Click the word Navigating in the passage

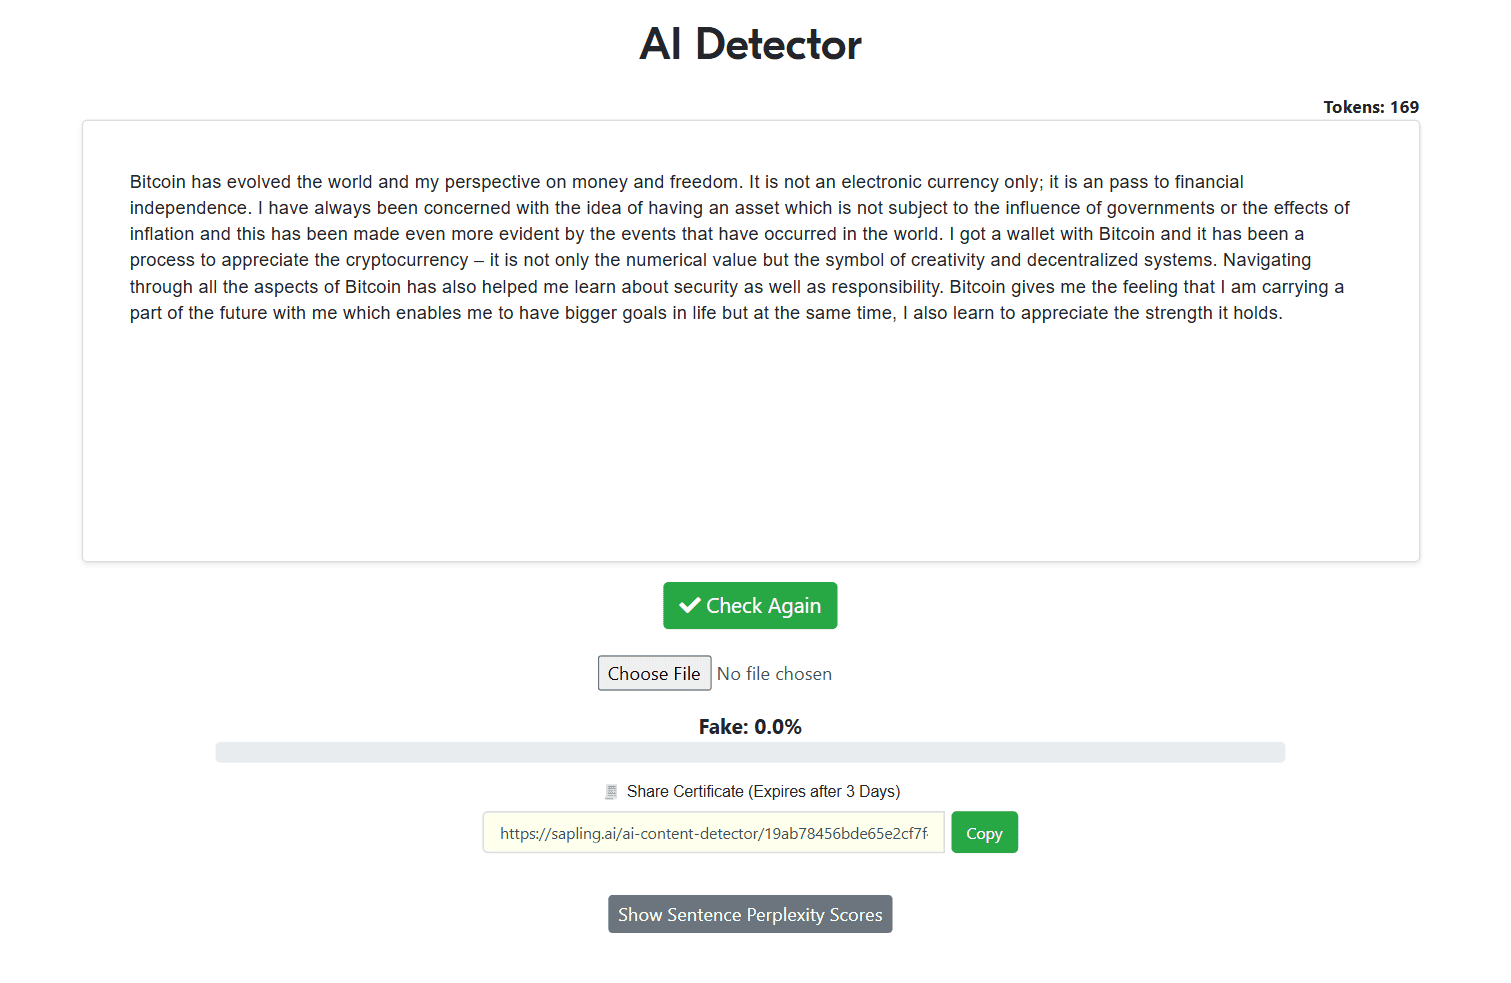1267,260
